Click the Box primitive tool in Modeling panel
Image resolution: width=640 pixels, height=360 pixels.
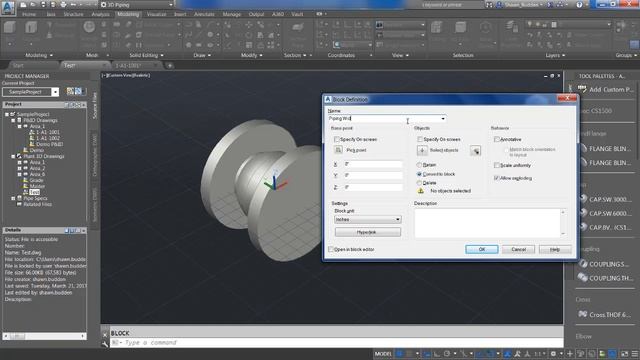9,28
